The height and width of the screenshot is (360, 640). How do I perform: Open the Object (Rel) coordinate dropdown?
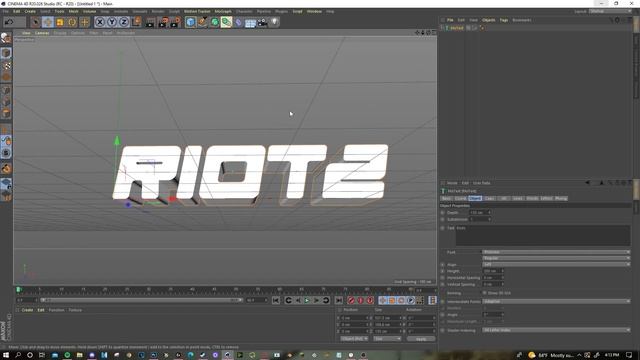tap(354, 339)
